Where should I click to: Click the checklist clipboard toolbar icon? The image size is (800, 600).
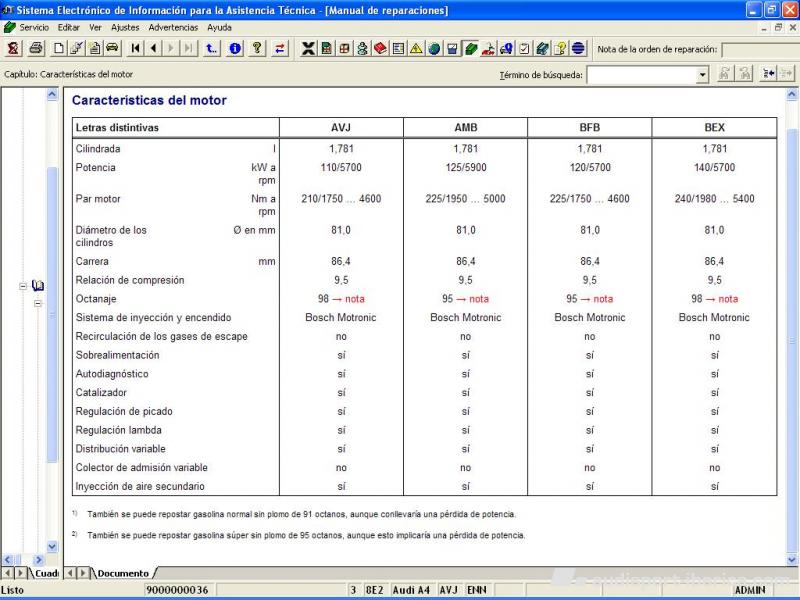tap(524, 48)
